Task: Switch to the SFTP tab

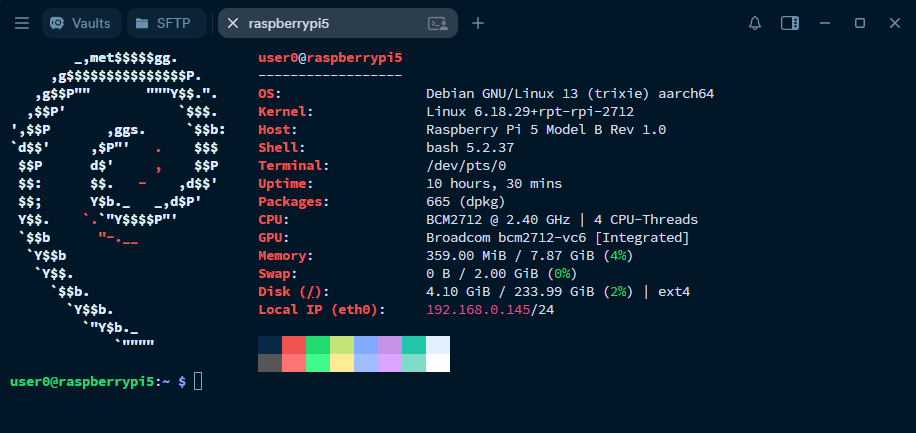Action: (x=167, y=23)
